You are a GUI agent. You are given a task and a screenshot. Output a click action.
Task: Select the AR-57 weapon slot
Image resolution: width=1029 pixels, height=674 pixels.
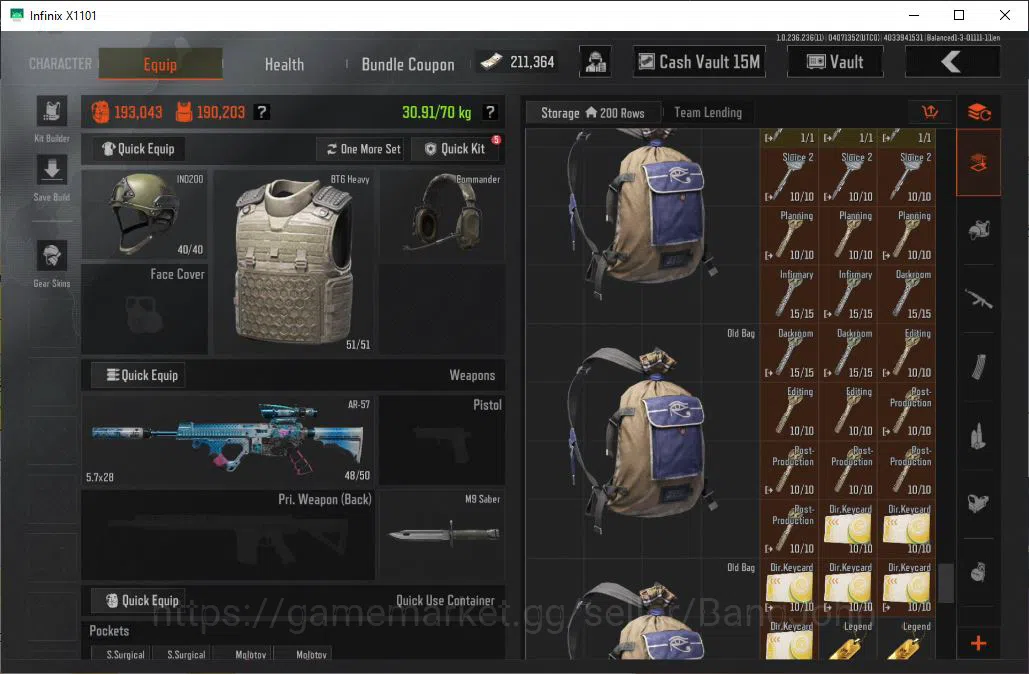pos(228,440)
